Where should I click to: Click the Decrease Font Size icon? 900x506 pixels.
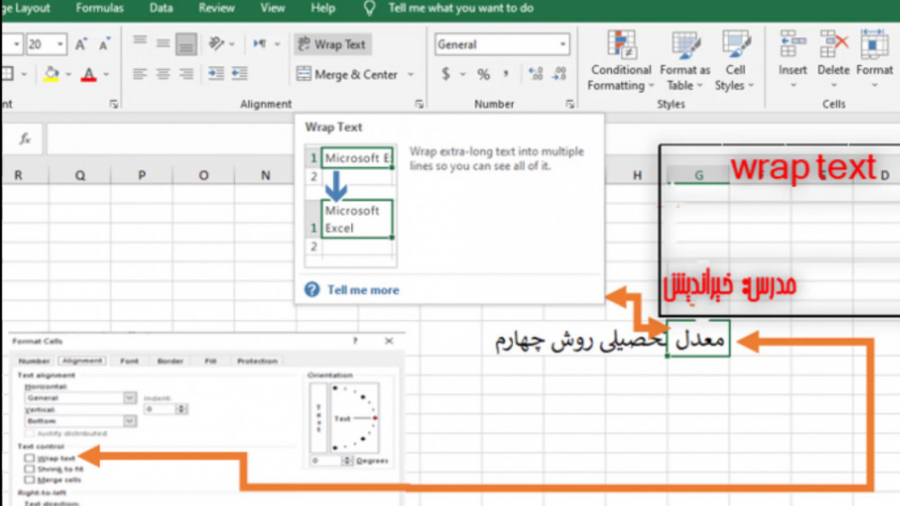pyautogui.click(x=104, y=44)
